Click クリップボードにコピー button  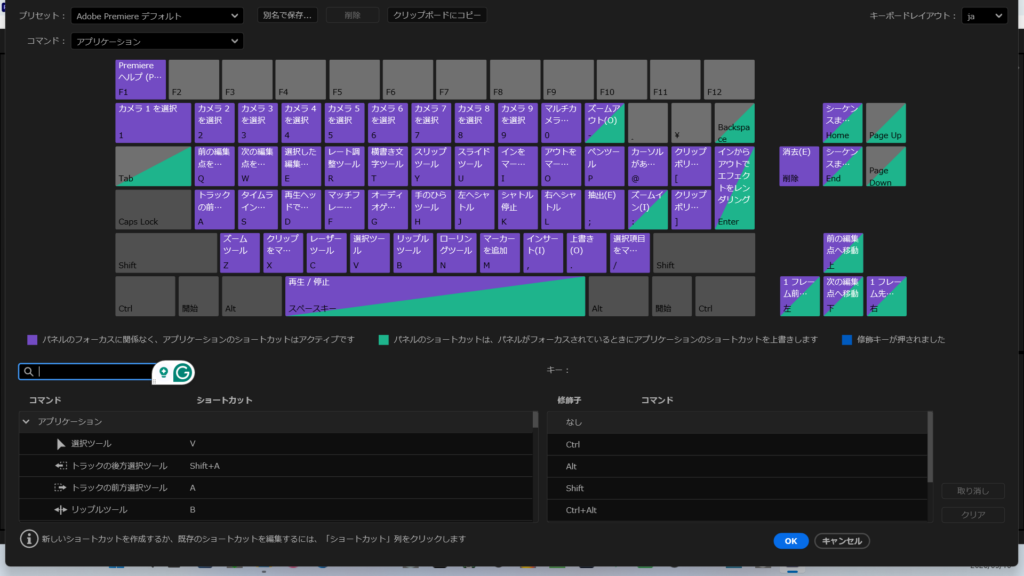coord(437,15)
